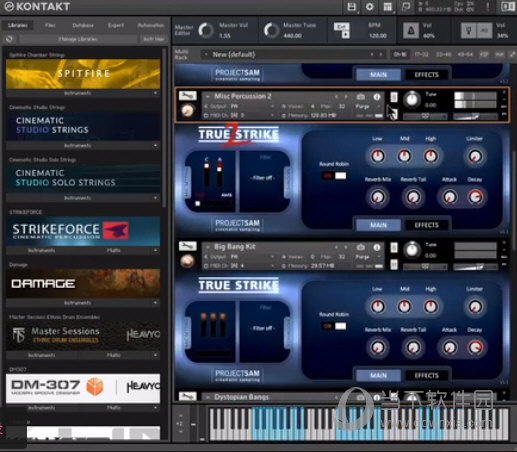Switch to the Expert tab

(x=116, y=25)
